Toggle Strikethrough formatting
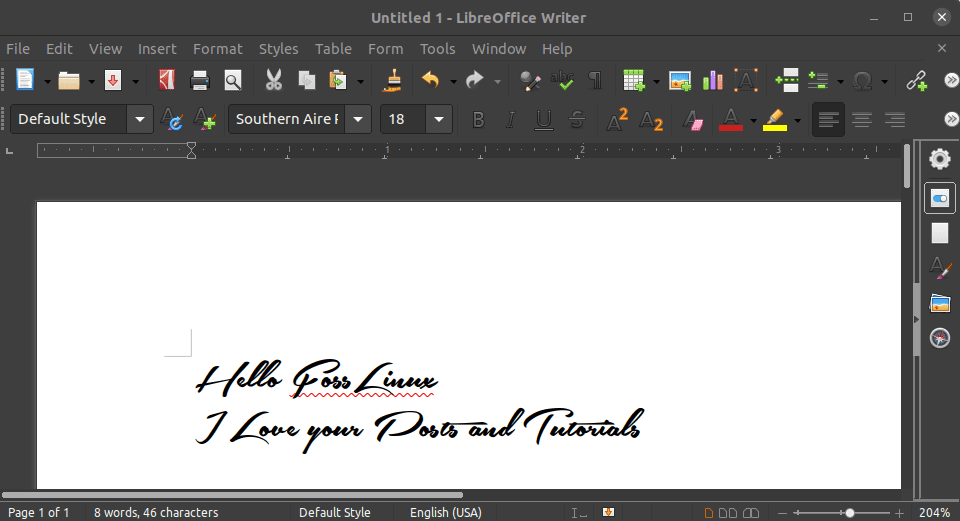This screenshot has width=960, height=521. [576, 119]
